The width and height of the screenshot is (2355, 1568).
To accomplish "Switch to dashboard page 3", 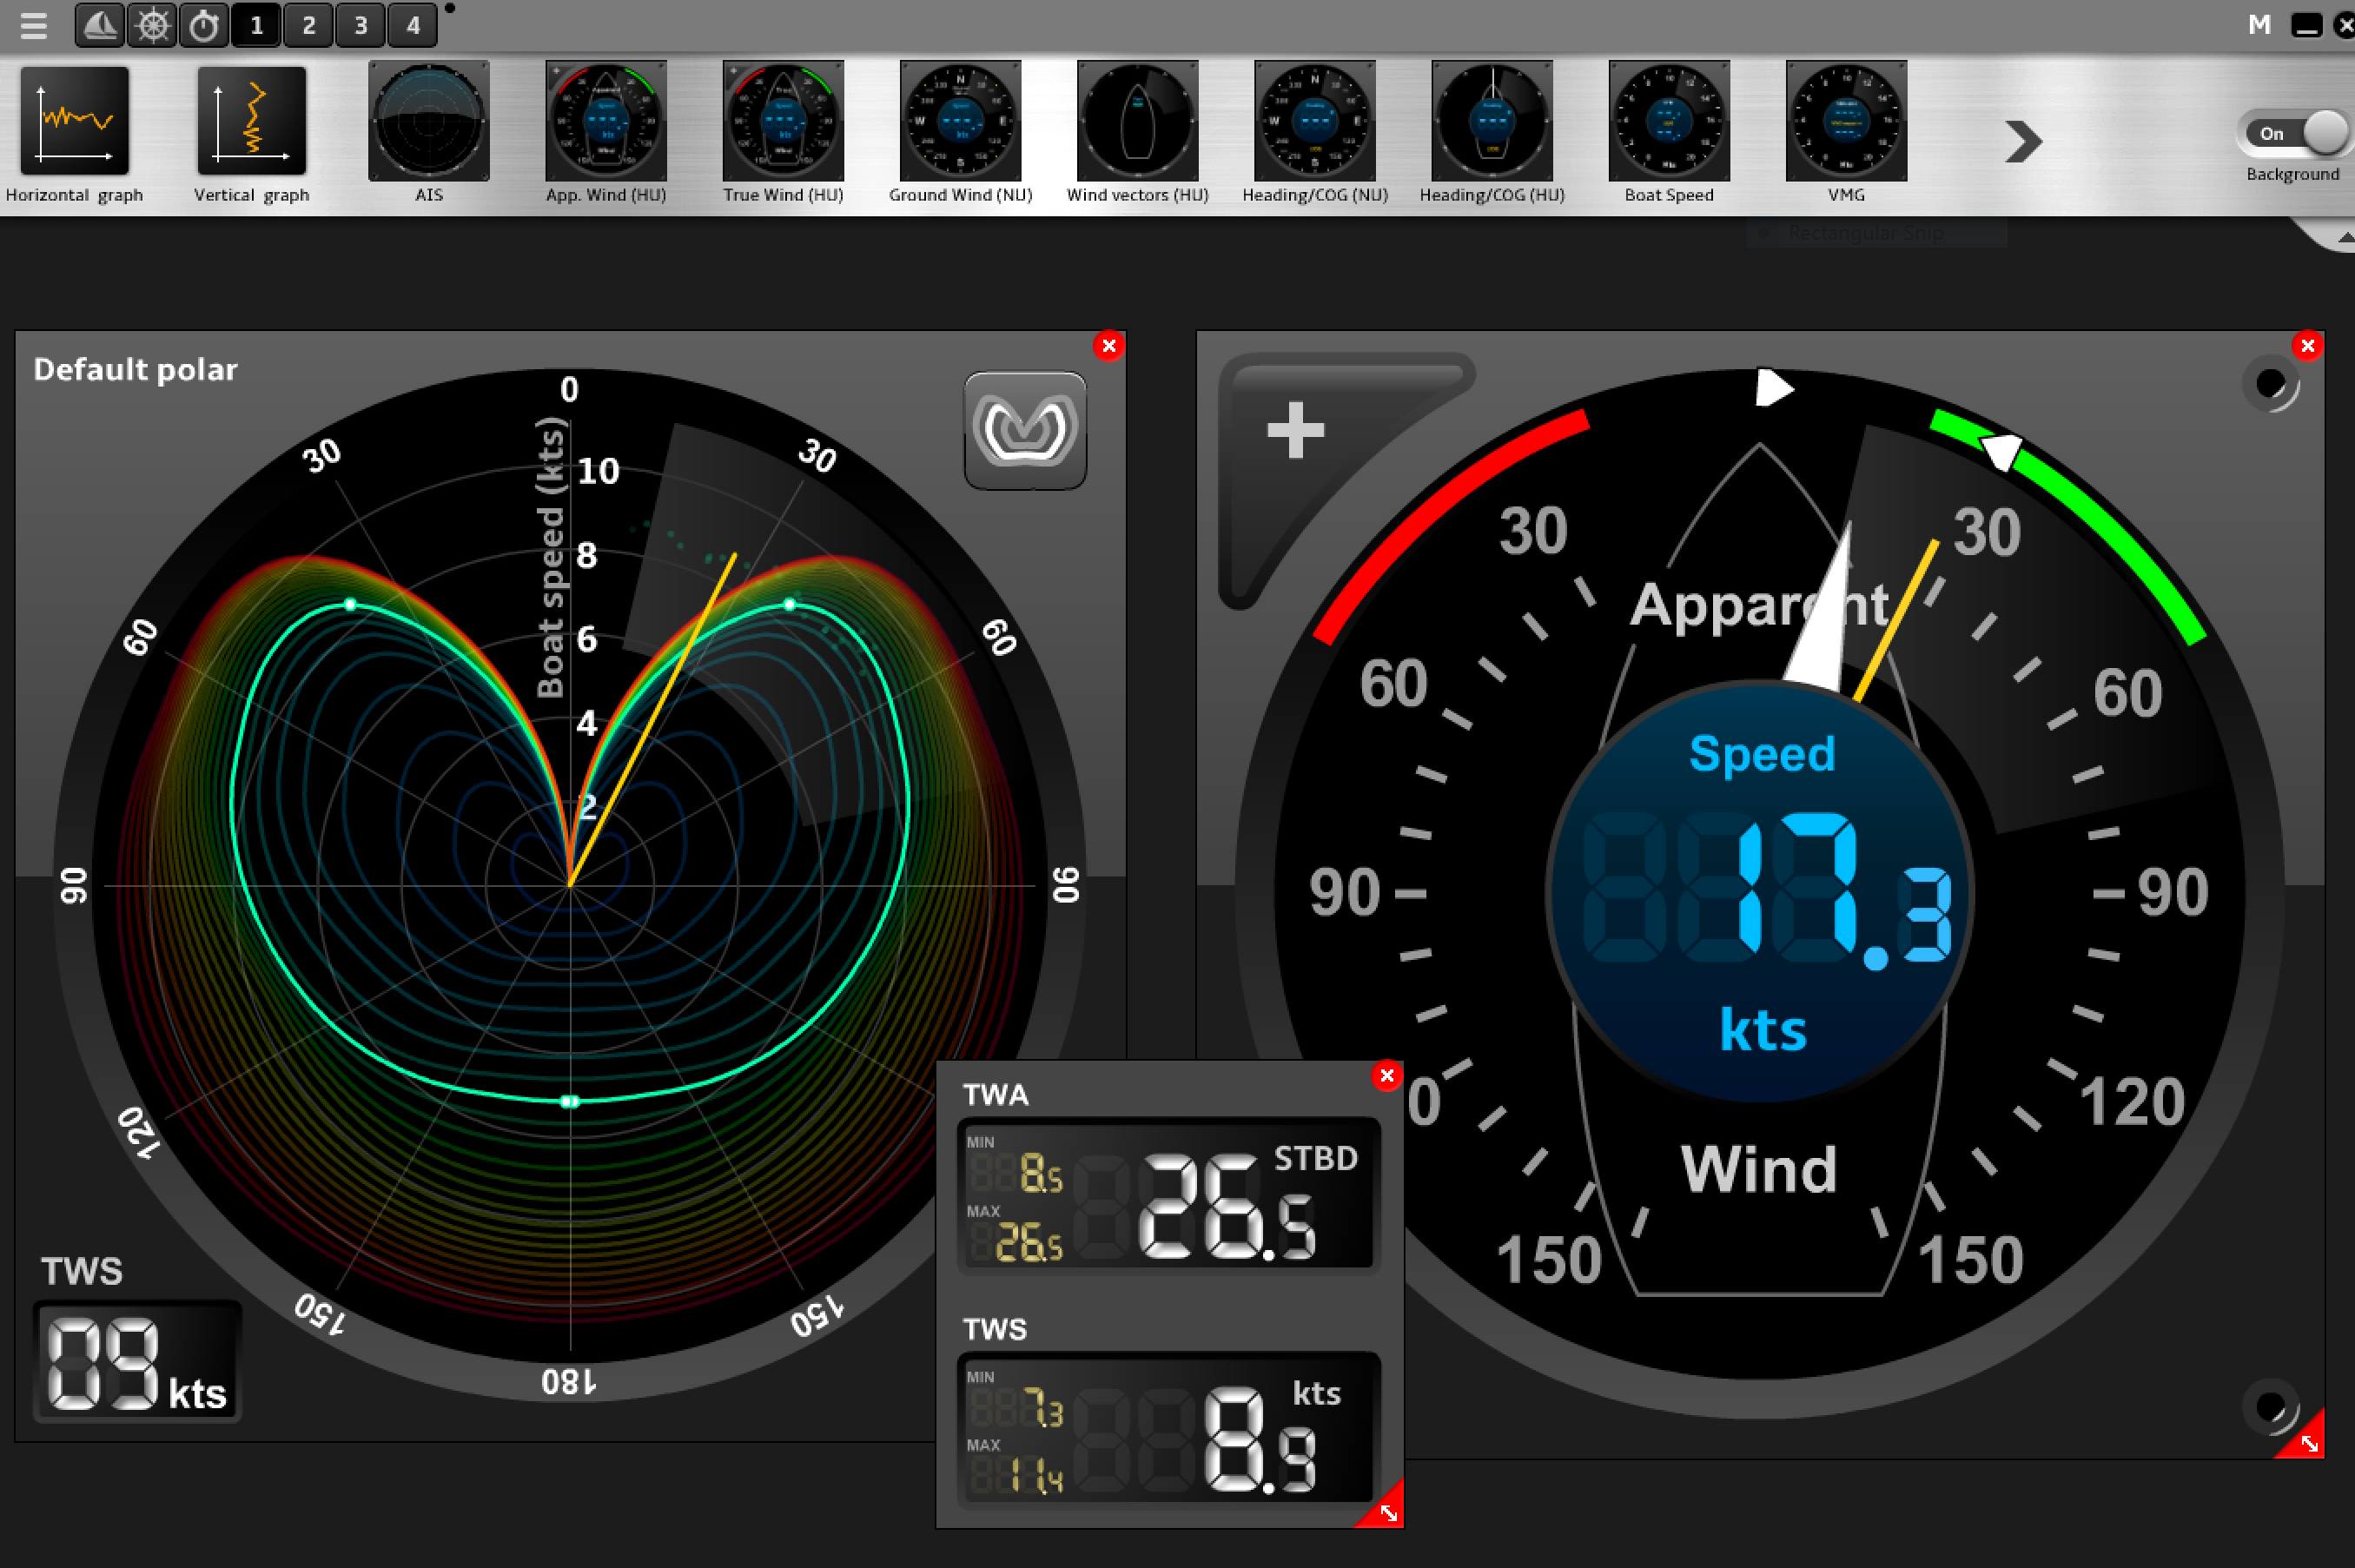I will pos(360,26).
